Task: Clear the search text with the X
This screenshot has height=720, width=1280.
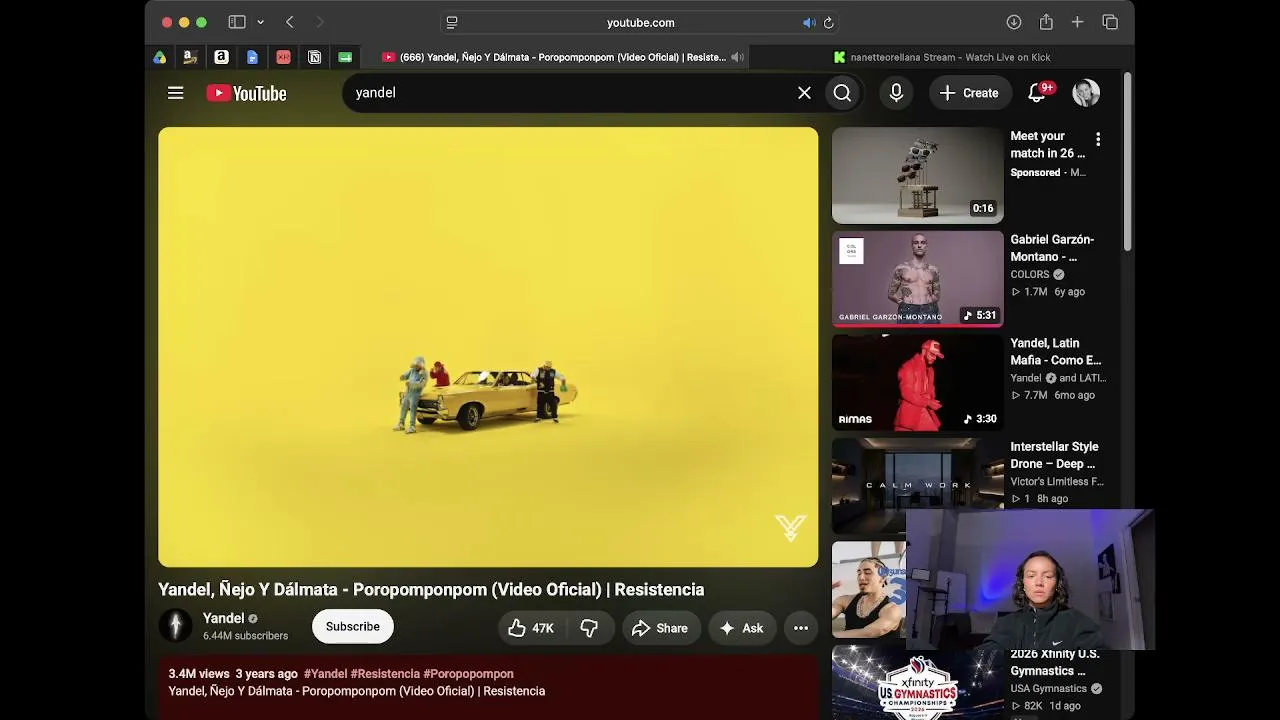Action: click(804, 93)
